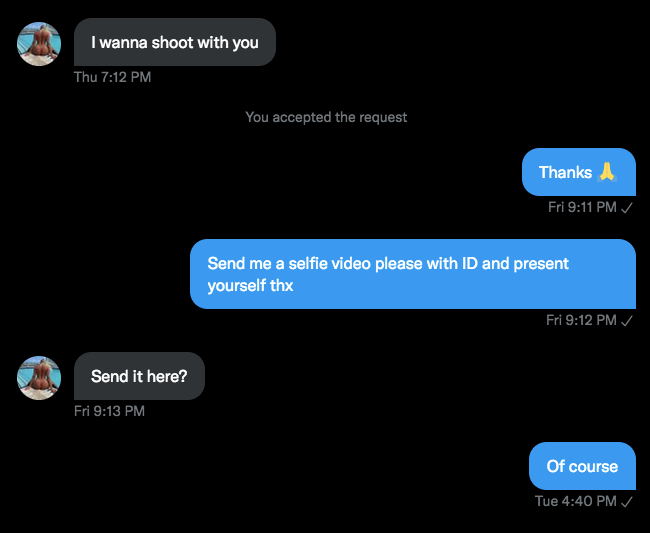Click the word "Thanks" in the blue bubble

tap(565, 172)
